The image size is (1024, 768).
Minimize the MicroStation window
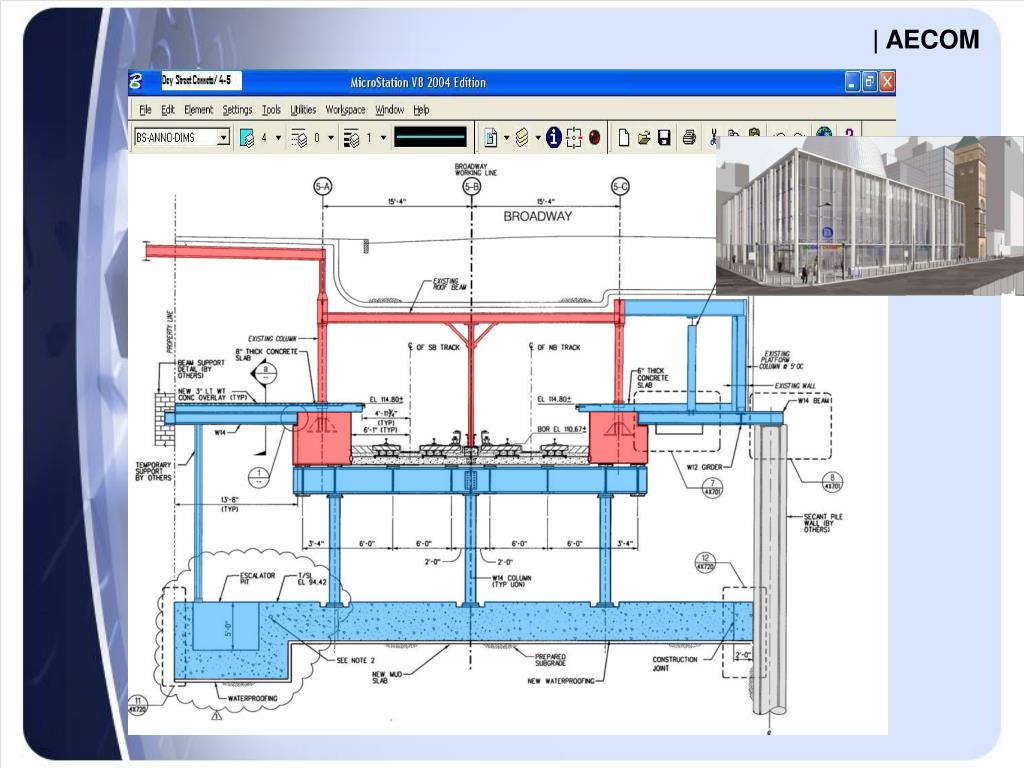click(852, 82)
